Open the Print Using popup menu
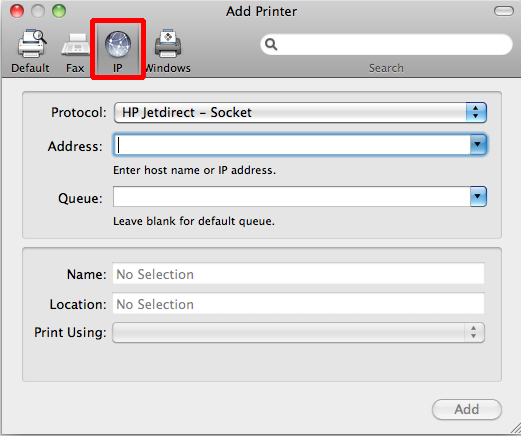The height and width of the screenshot is (436, 521). pyautogui.click(x=298, y=332)
